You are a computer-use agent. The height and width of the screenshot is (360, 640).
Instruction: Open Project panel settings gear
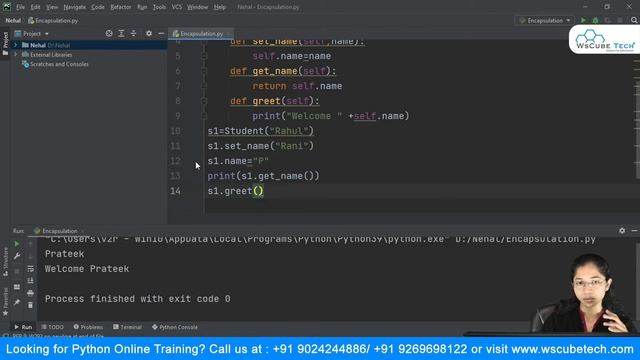[x=149, y=33]
